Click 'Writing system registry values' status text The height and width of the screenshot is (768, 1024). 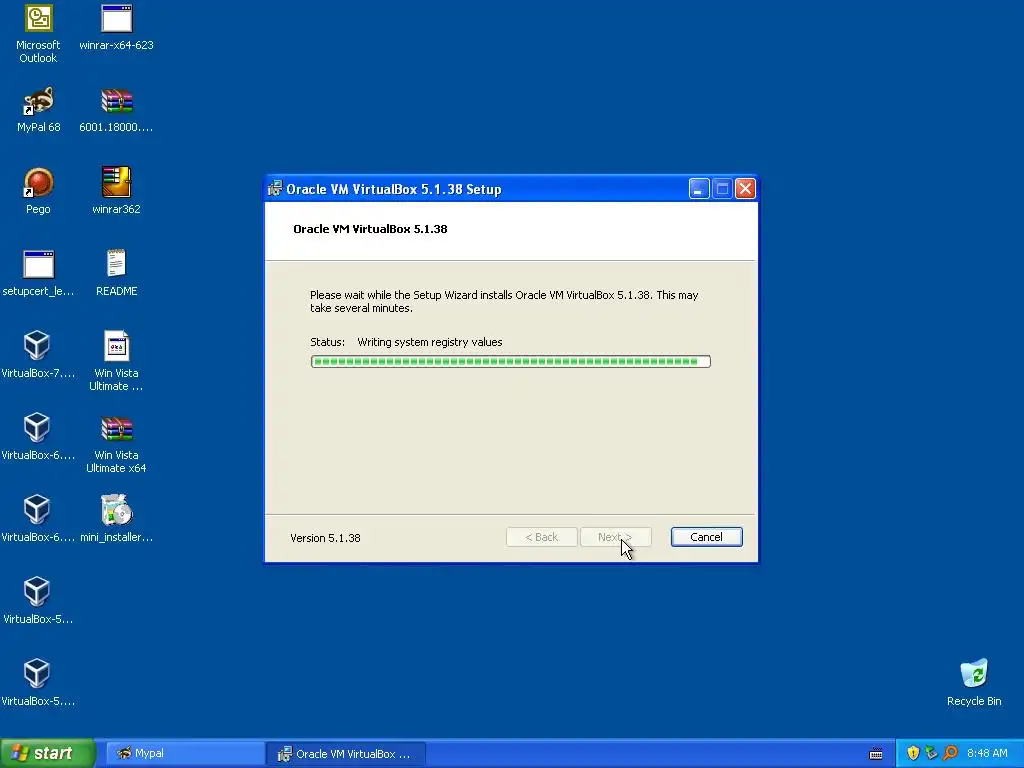tap(430, 342)
